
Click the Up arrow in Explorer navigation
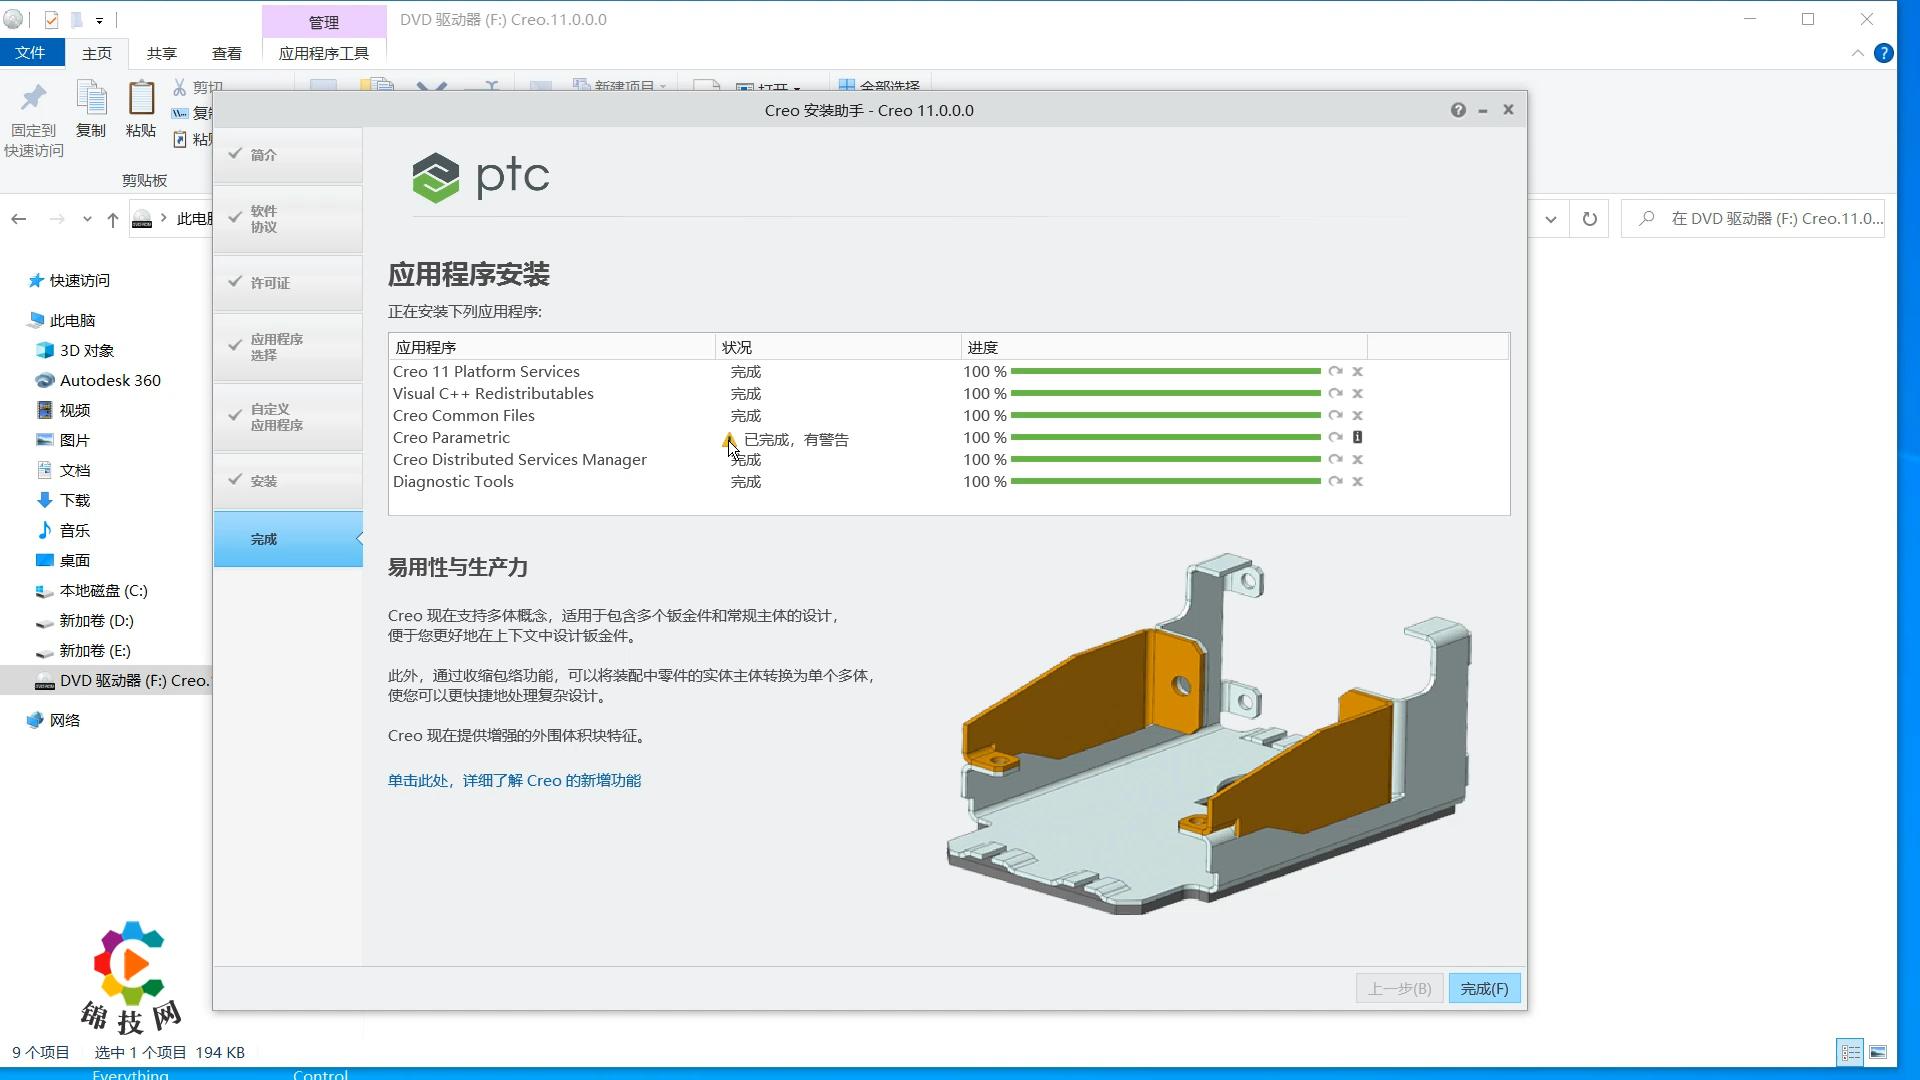[x=113, y=219]
